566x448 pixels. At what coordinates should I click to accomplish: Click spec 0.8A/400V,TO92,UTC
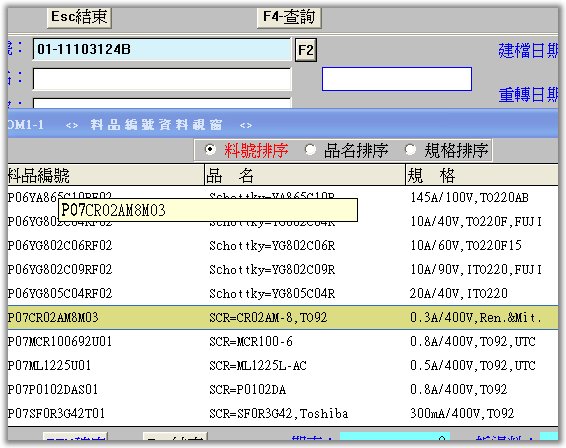coord(473,342)
